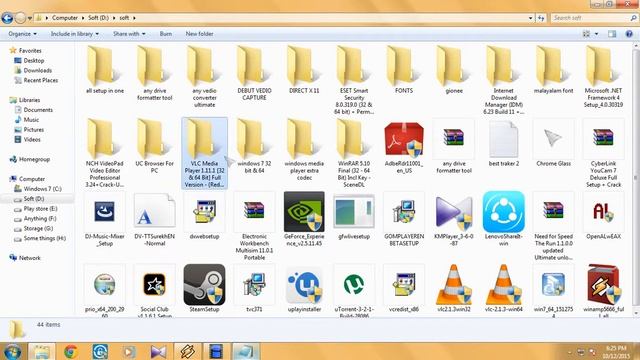The height and width of the screenshot is (360, 640).
Task: Select the Chrome Glass file icon
Action: (x=553, y=139)
